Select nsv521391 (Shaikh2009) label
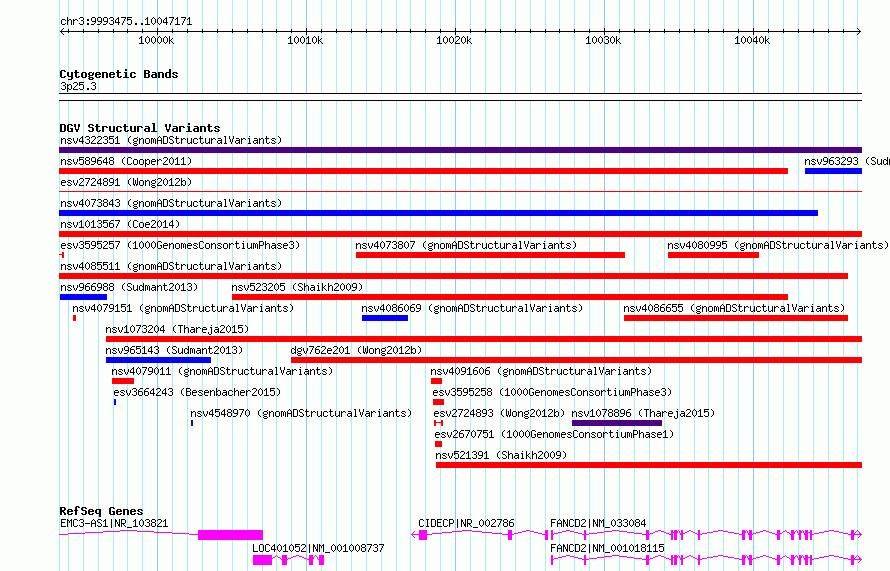Viewport: 890px width, 571px height. pos(501,455)
